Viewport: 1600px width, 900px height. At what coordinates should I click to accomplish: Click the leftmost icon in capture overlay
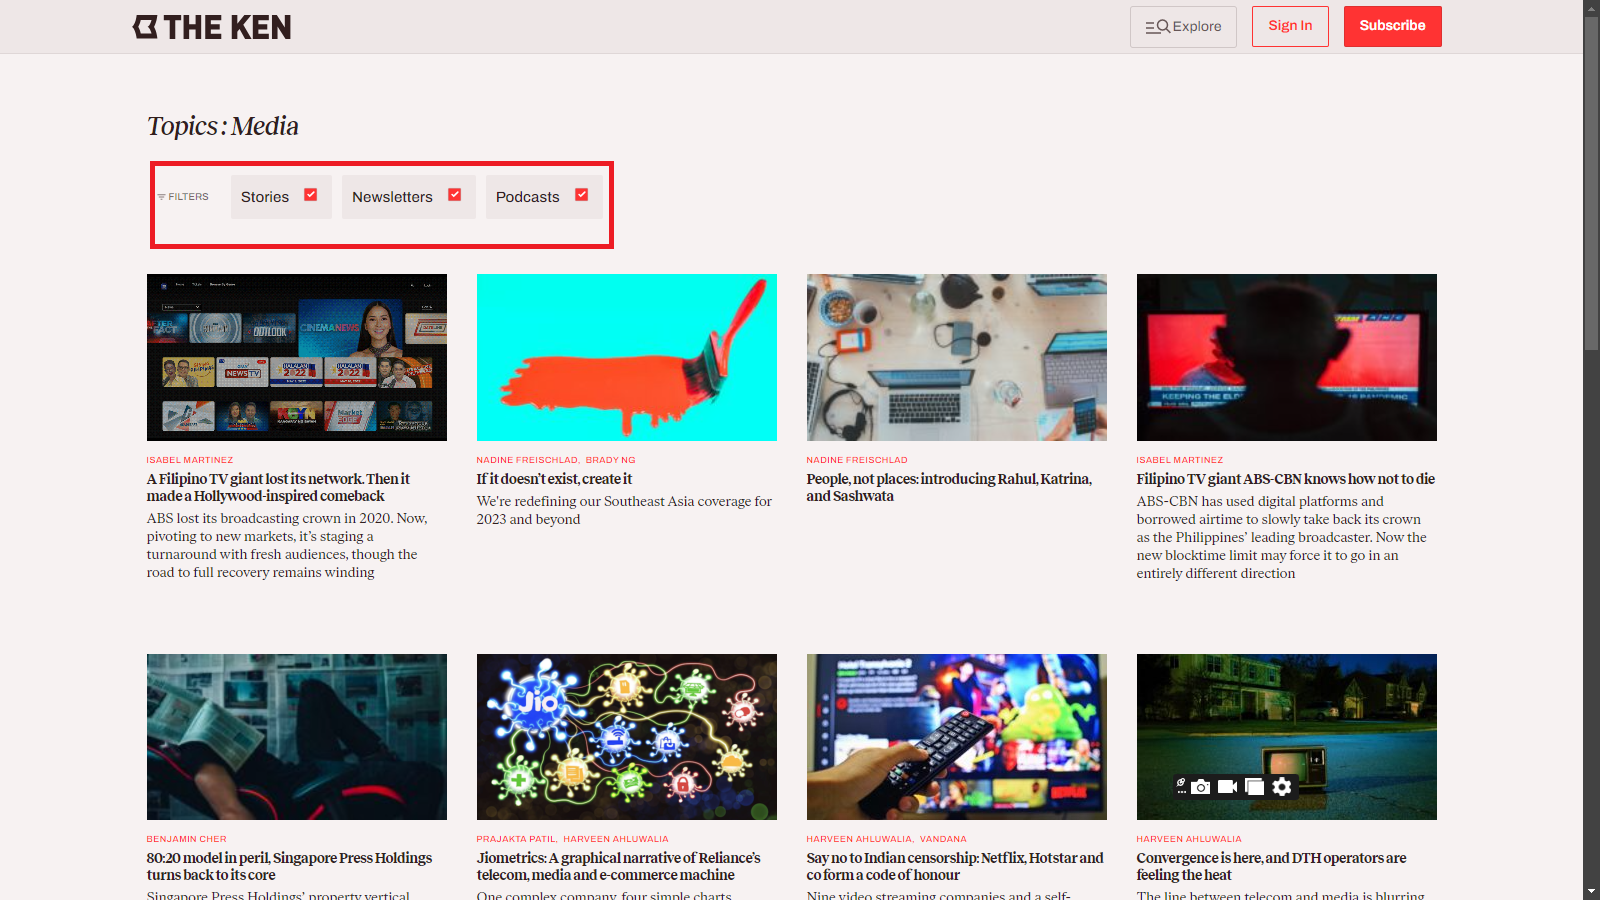1181,787
